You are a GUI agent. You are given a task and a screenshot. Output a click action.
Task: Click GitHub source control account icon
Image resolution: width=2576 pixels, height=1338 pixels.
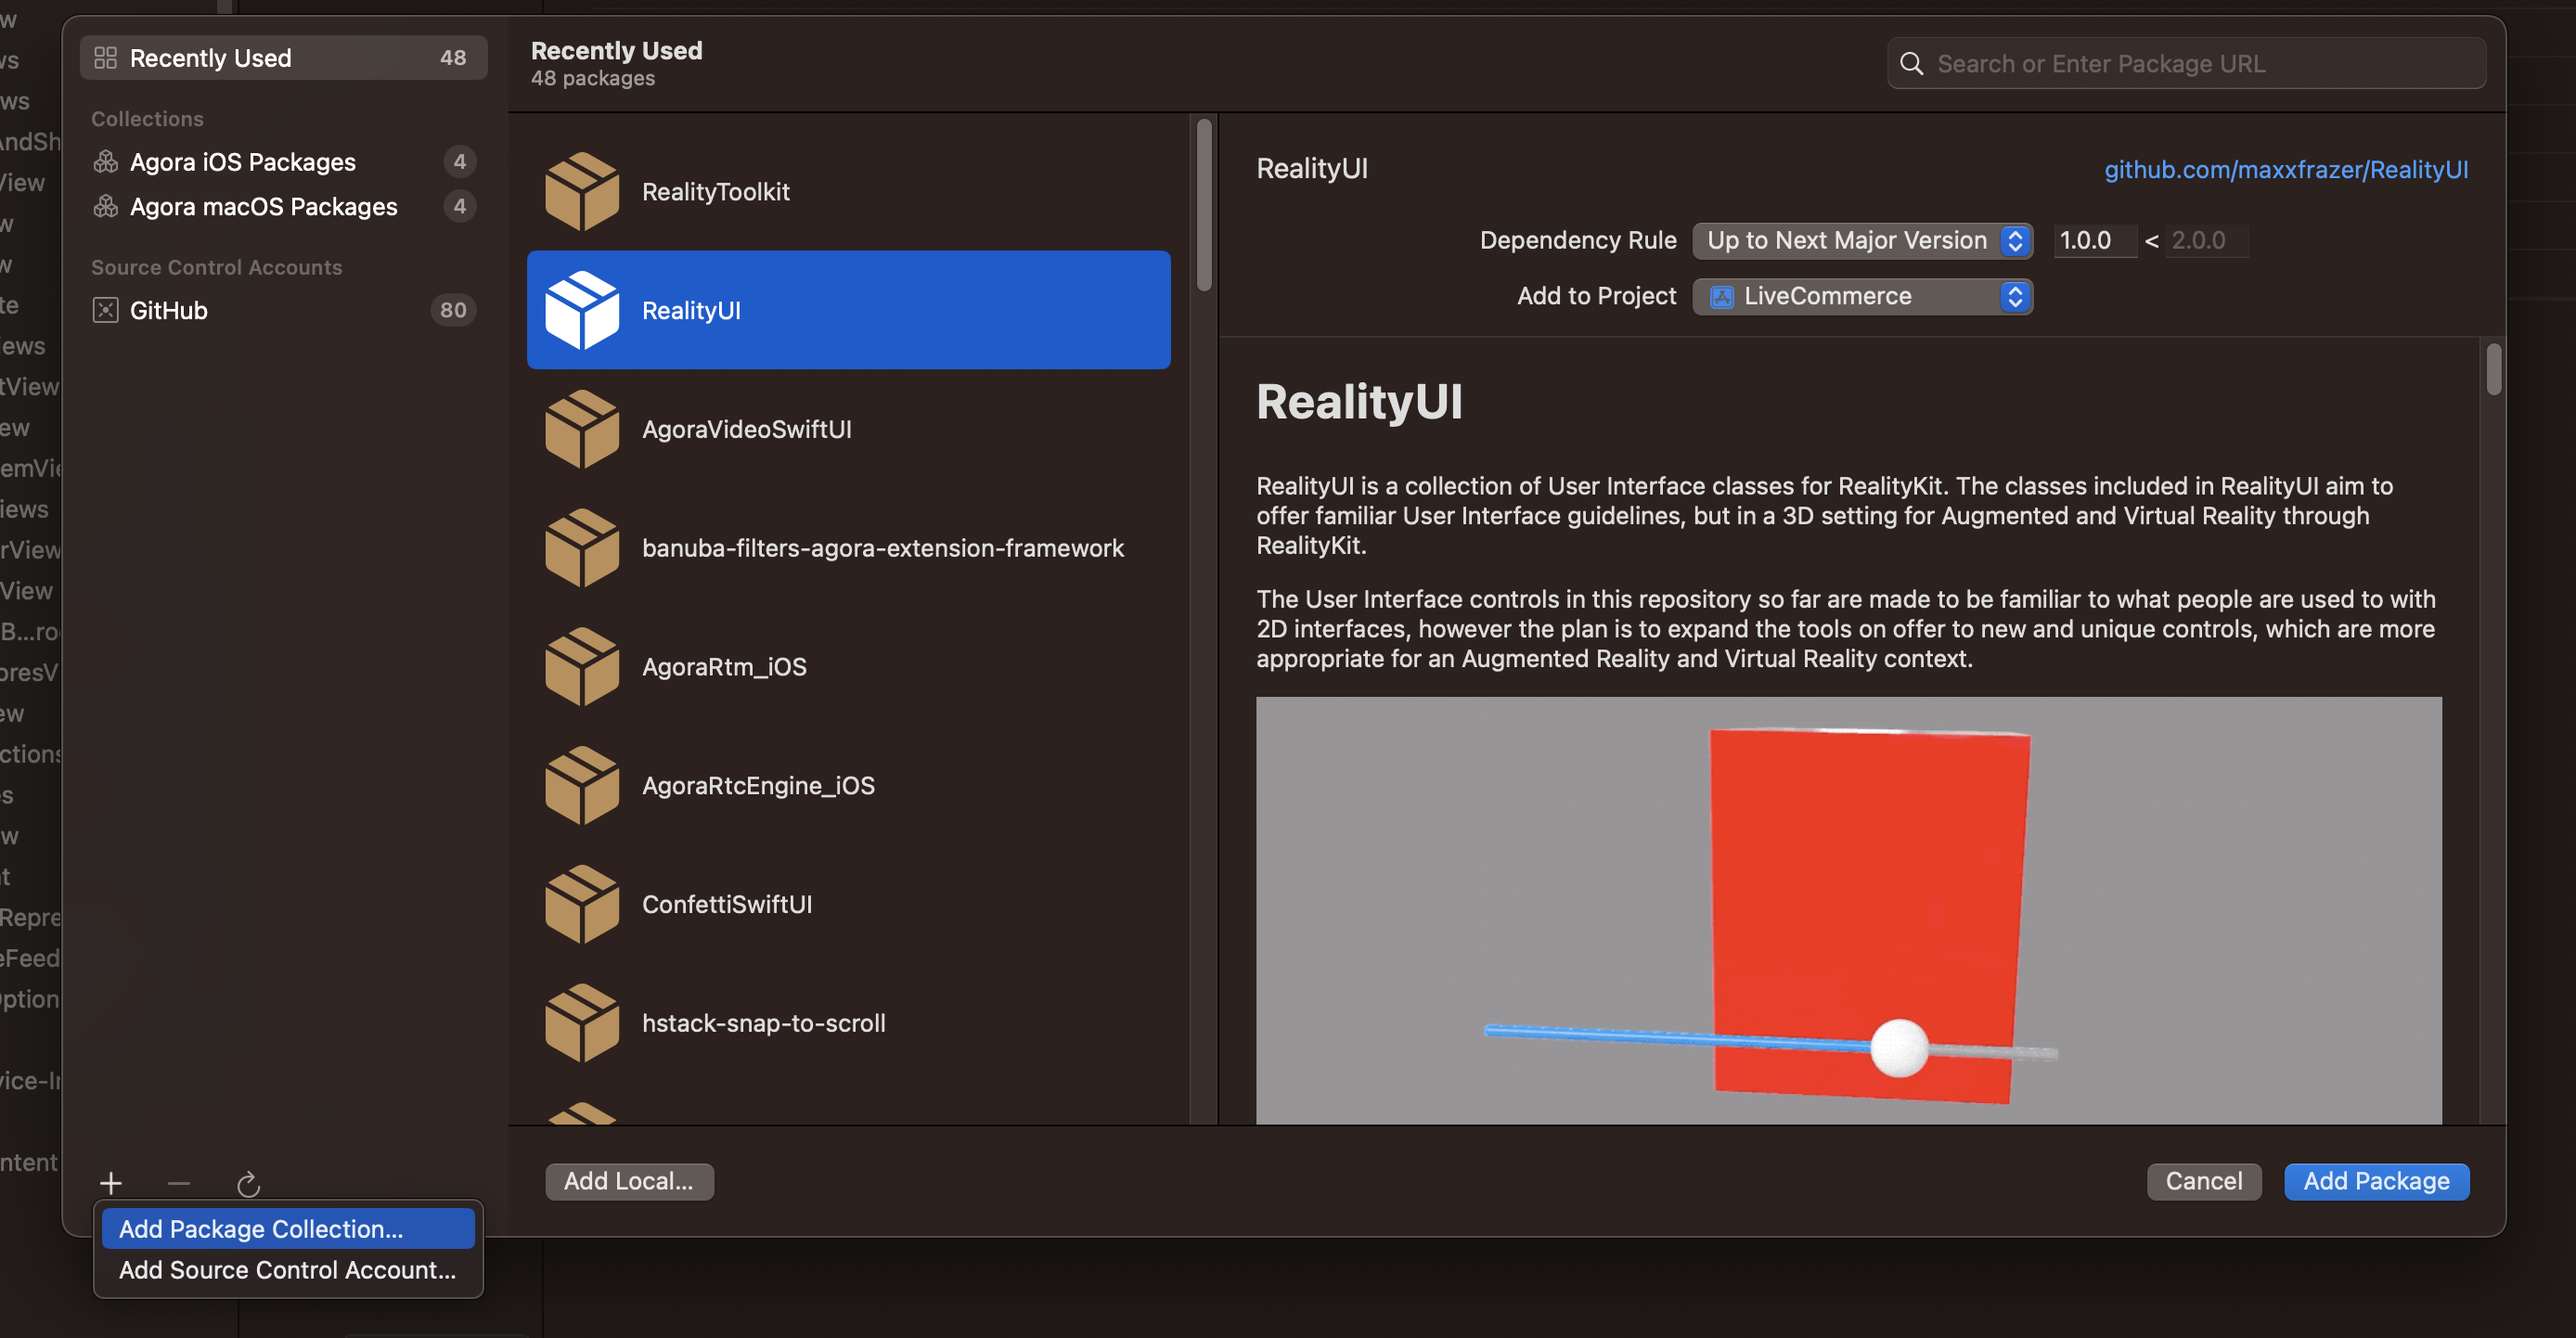106,310
